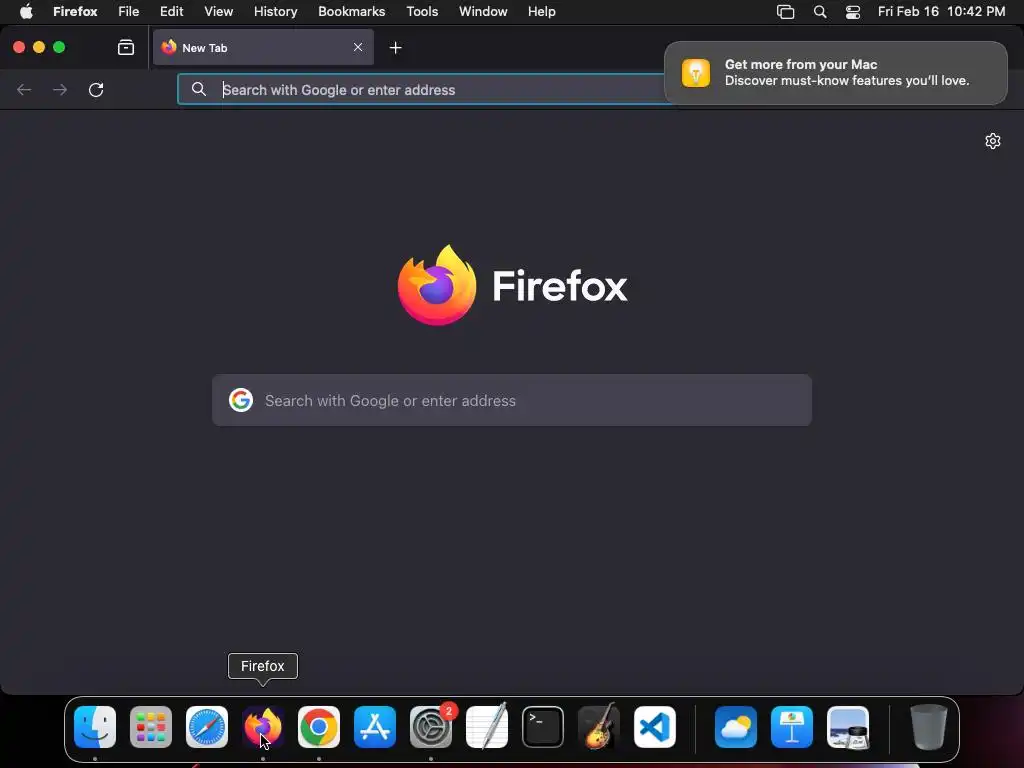Close the New Tab tab

pyautogui.click(x=358, y=47)
